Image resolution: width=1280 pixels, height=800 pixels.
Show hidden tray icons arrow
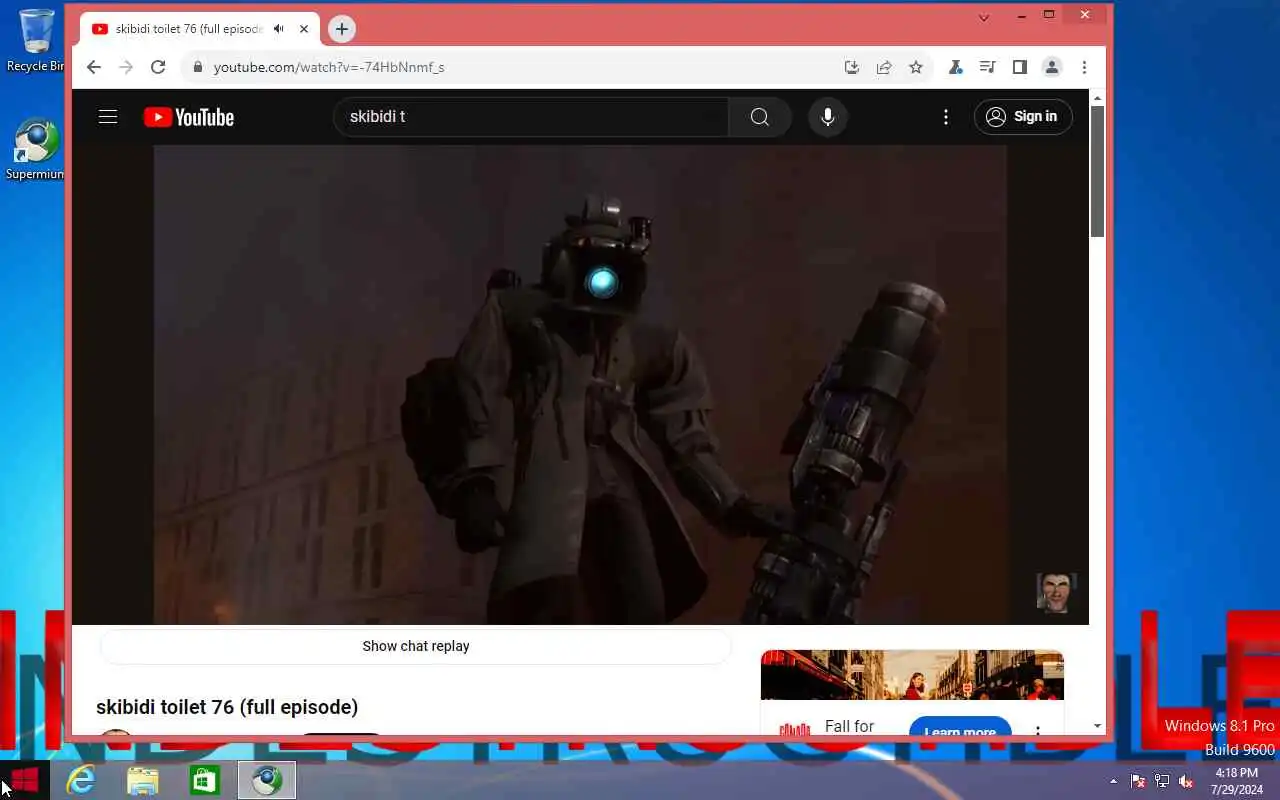click(x=1113, y=781)
